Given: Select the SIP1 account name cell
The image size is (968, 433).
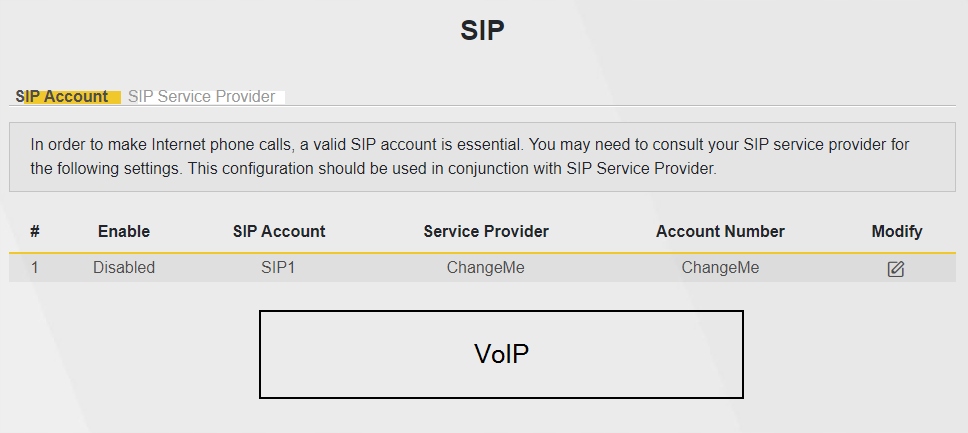Looking at the screenshot, I should 278,268.
